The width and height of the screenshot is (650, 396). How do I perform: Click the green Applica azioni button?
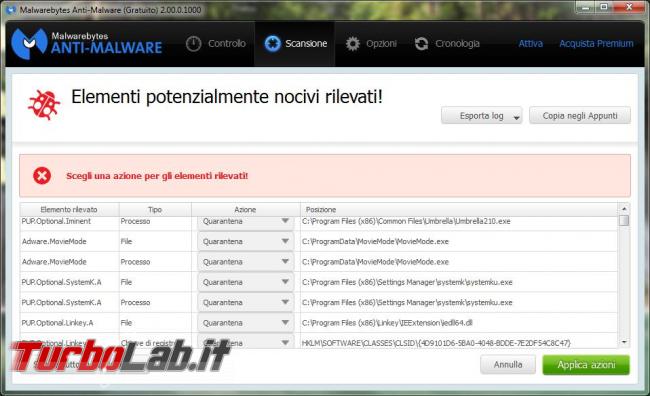[586, 364]
